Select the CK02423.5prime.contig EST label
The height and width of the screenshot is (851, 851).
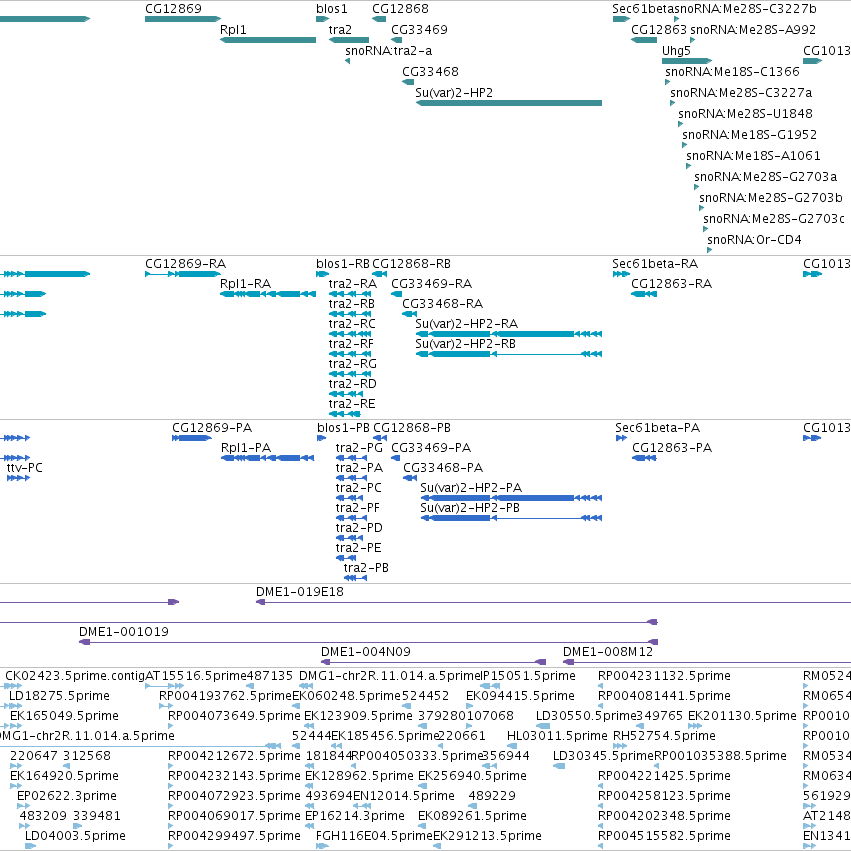tap(75, 676)
